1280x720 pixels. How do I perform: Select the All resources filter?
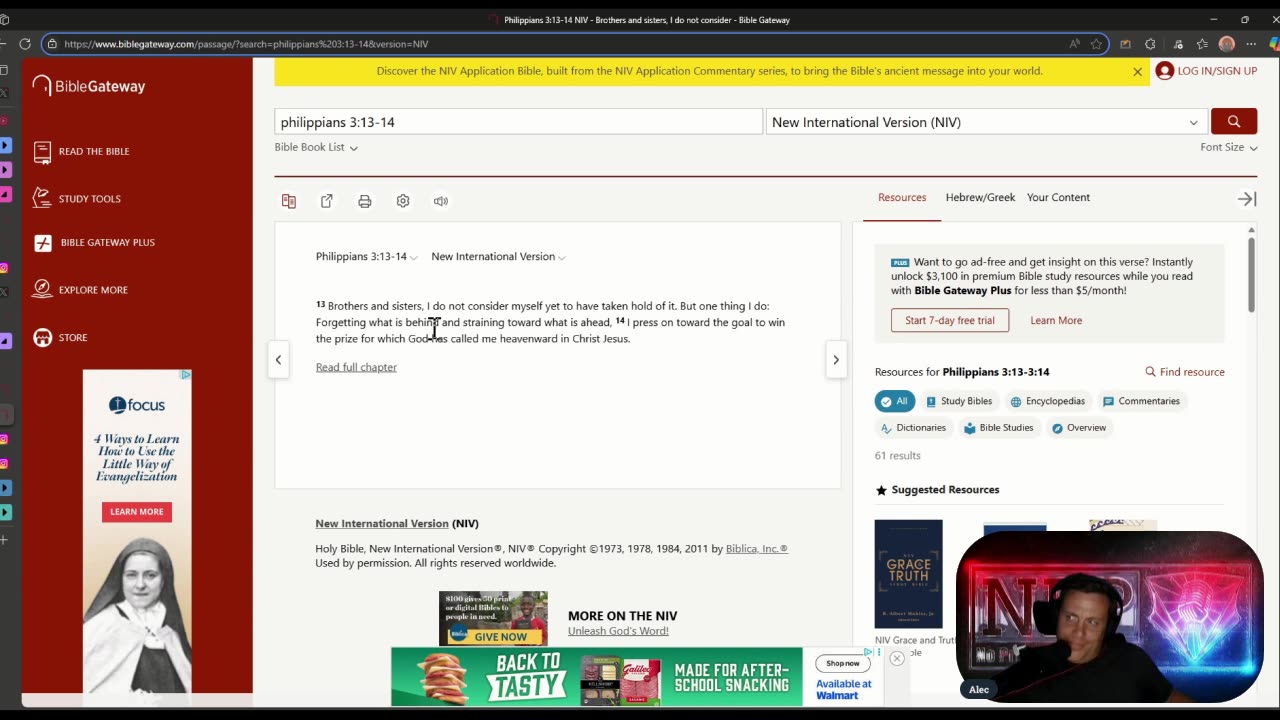pos(895,401)
